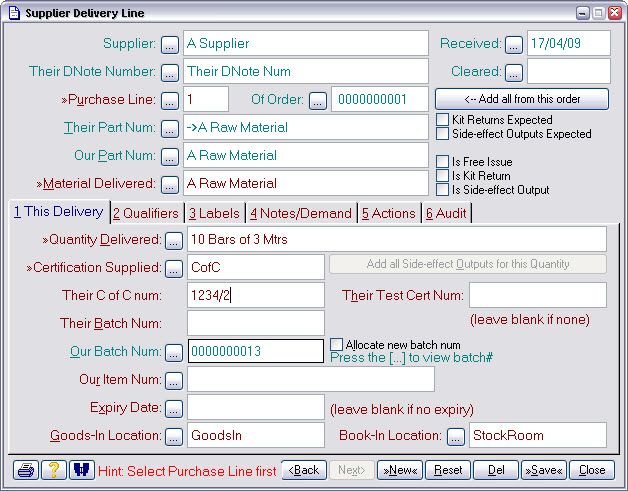Open the Book-In Location lookup button
This screenshot has width=628, height=491.
455,436
